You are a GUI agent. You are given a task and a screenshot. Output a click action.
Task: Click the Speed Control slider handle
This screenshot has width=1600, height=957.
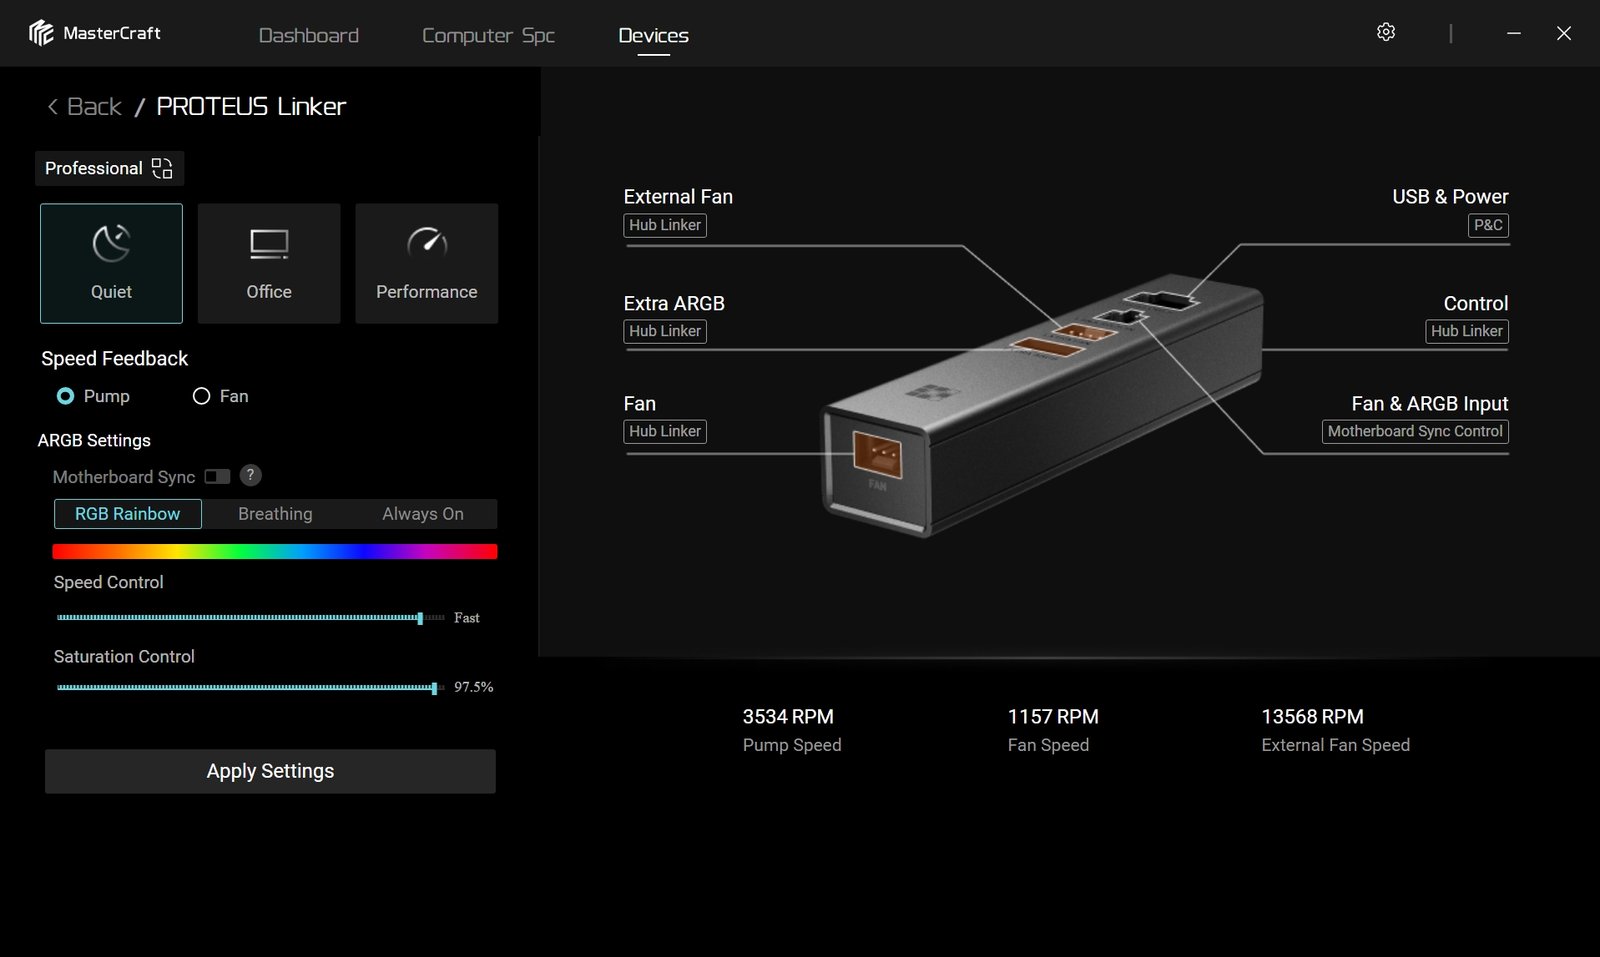click(x=420, y=618)
